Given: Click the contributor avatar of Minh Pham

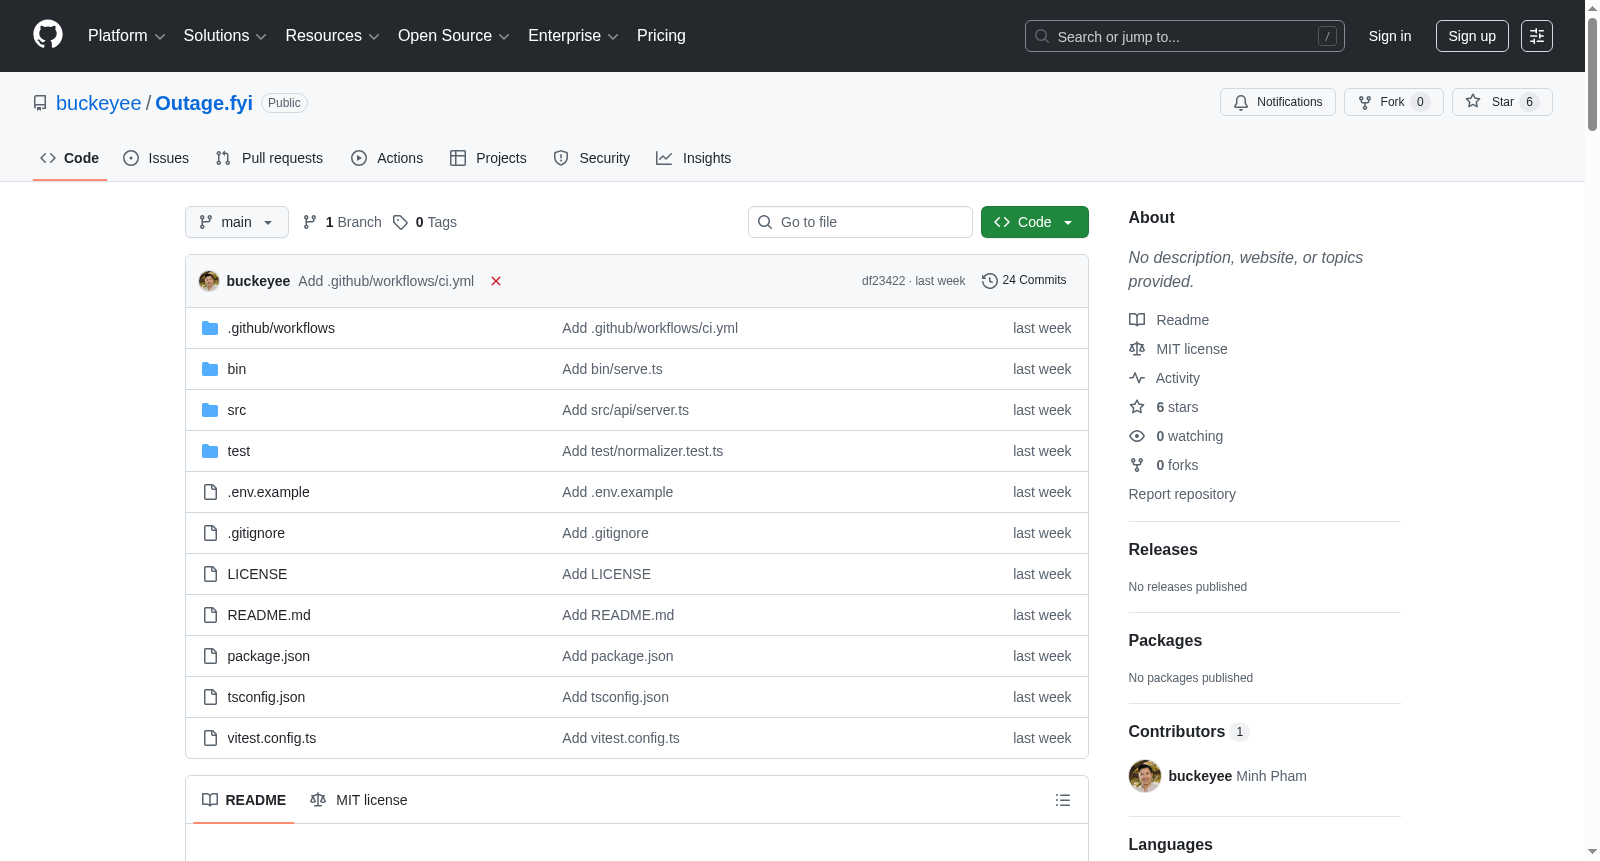Looking at the screenshot, I should point(1145,776).
